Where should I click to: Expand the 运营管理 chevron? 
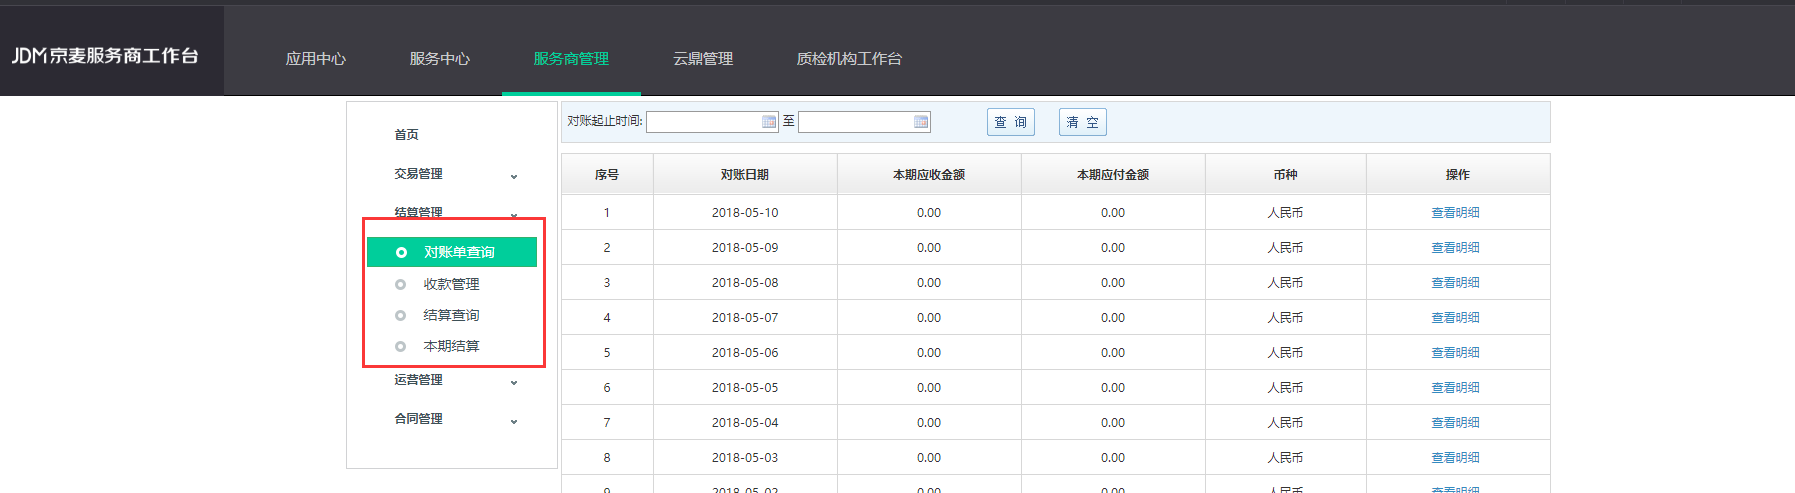click(514, 382)
